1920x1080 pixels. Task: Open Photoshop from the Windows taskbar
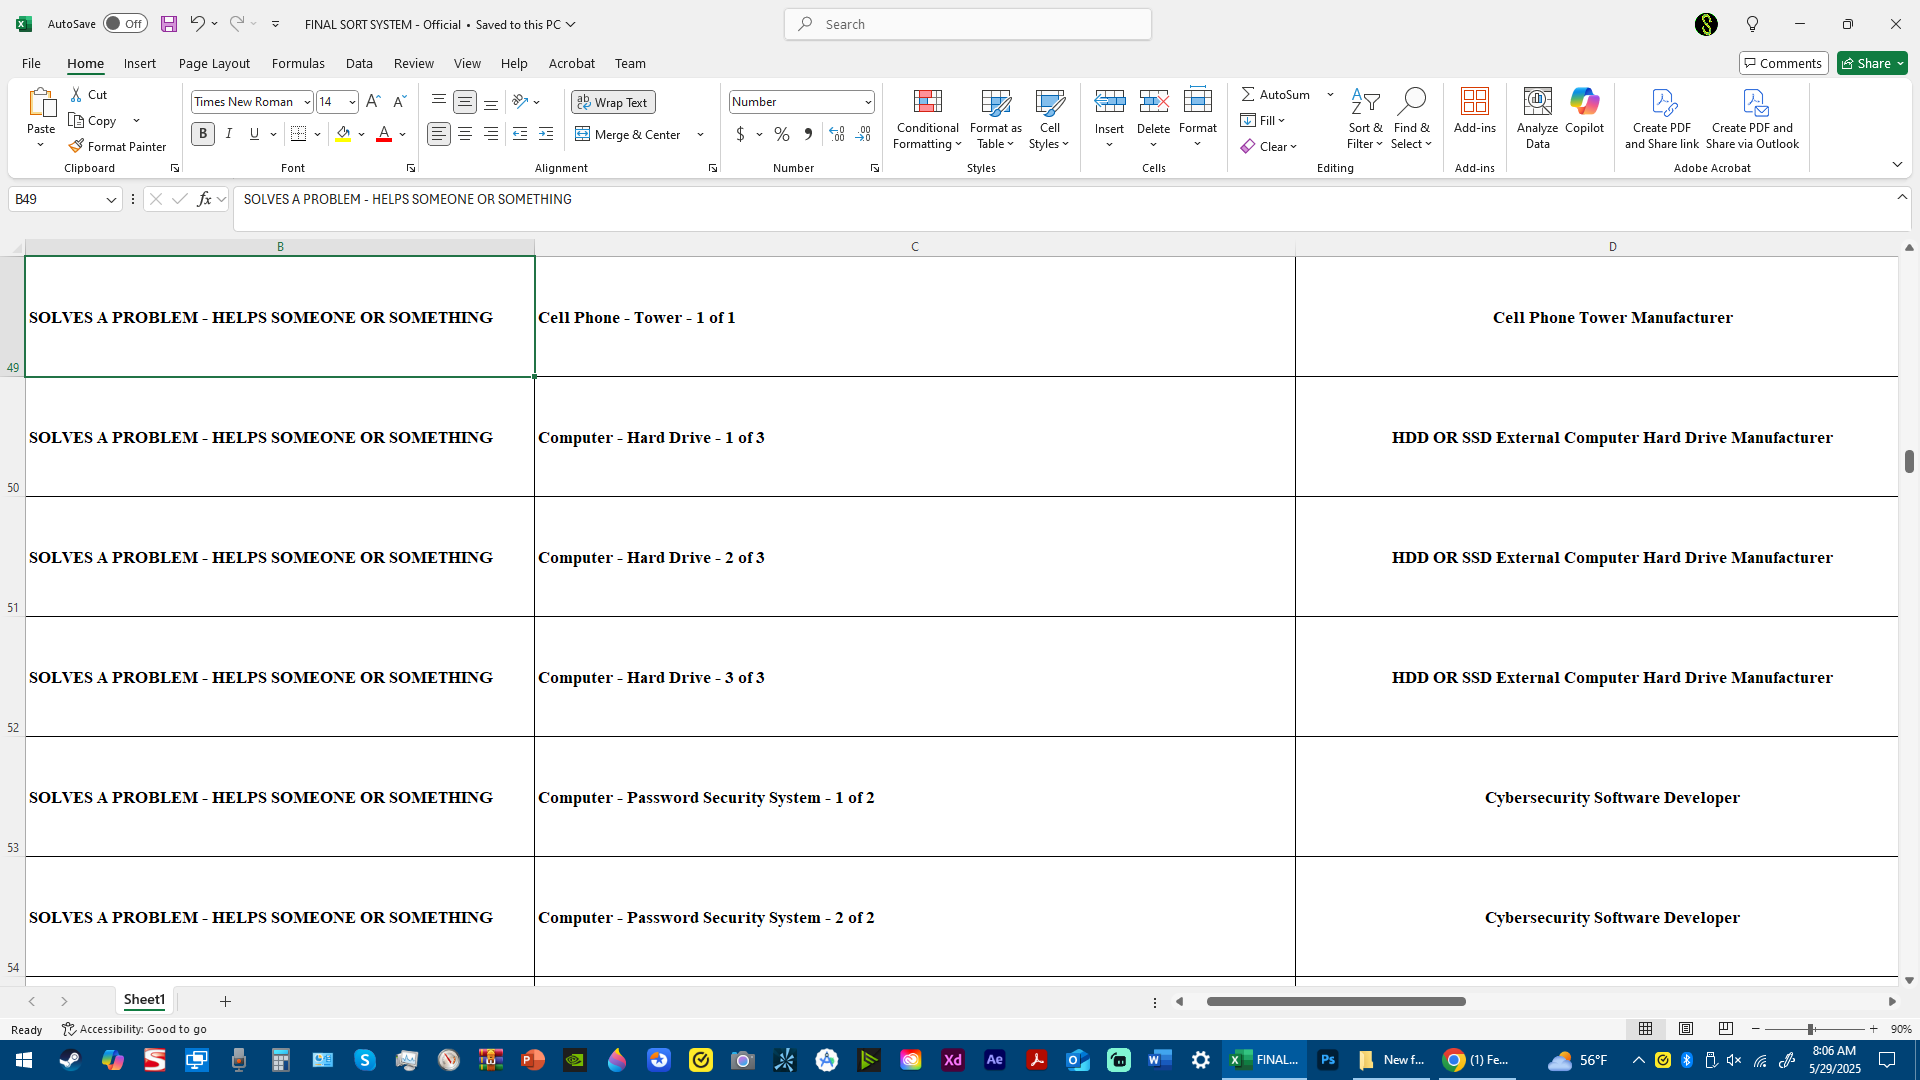[x=1328, y=1060]
